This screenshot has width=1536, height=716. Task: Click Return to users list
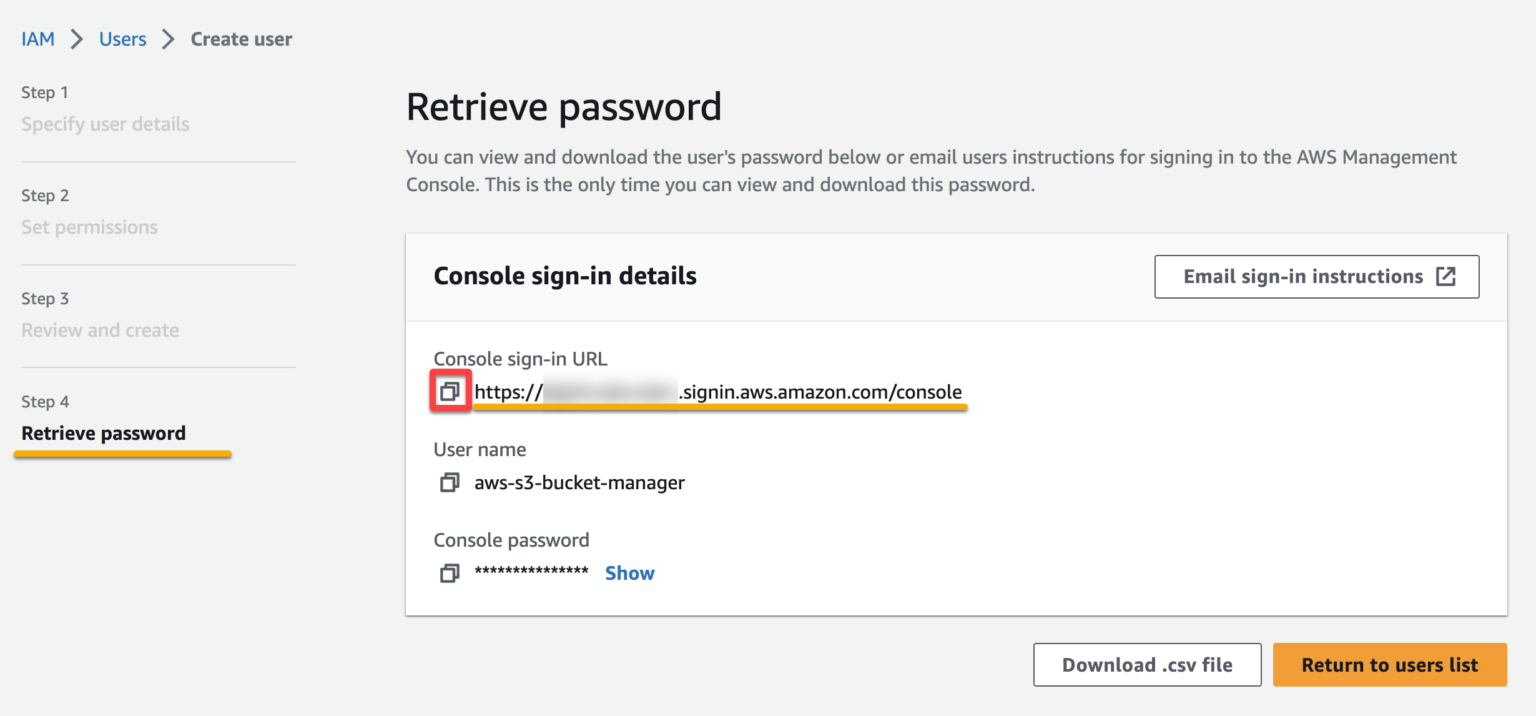(1389, 664)
